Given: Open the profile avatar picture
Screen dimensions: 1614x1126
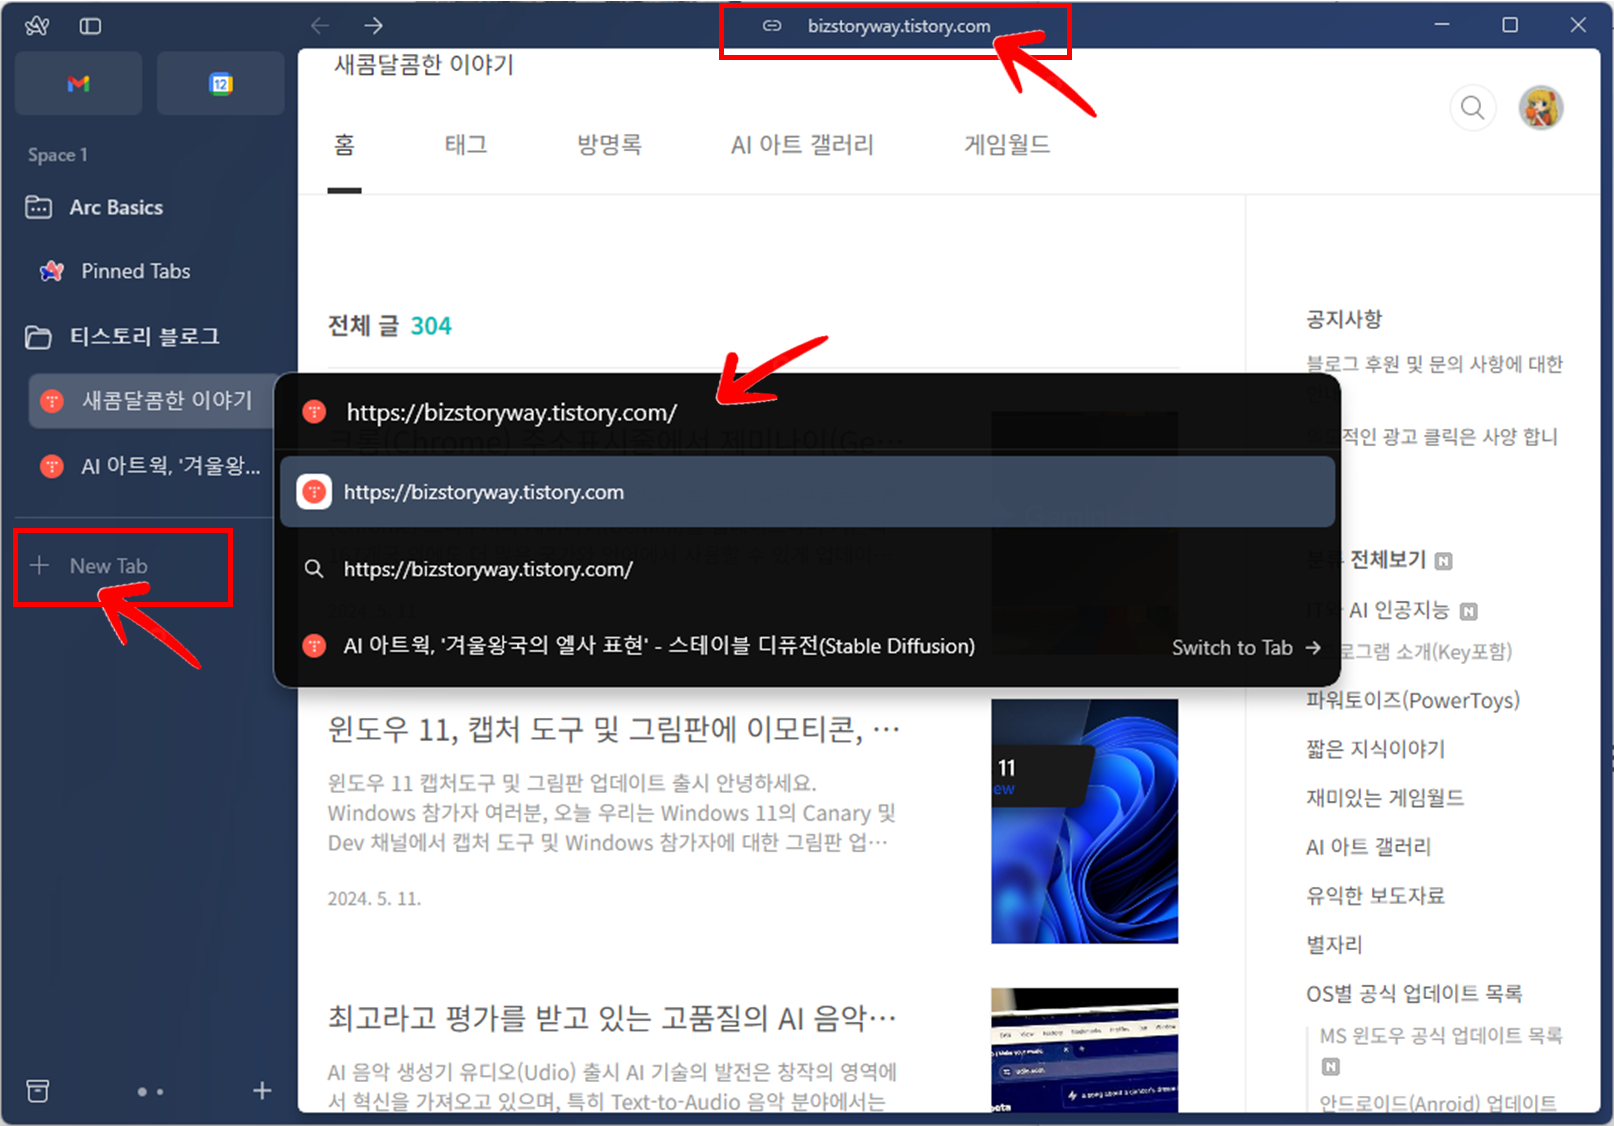Looking at the screenshot, I should pyautogui.click(x=1541, y=108).
